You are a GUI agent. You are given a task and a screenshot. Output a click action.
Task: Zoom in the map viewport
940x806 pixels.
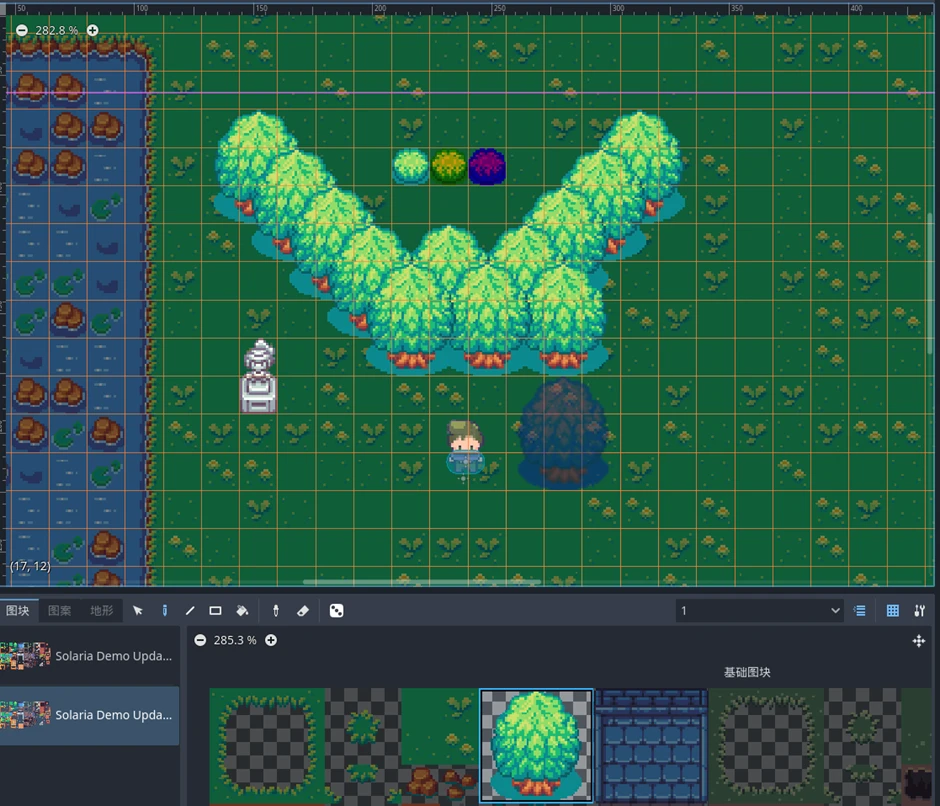click(92, 30)
